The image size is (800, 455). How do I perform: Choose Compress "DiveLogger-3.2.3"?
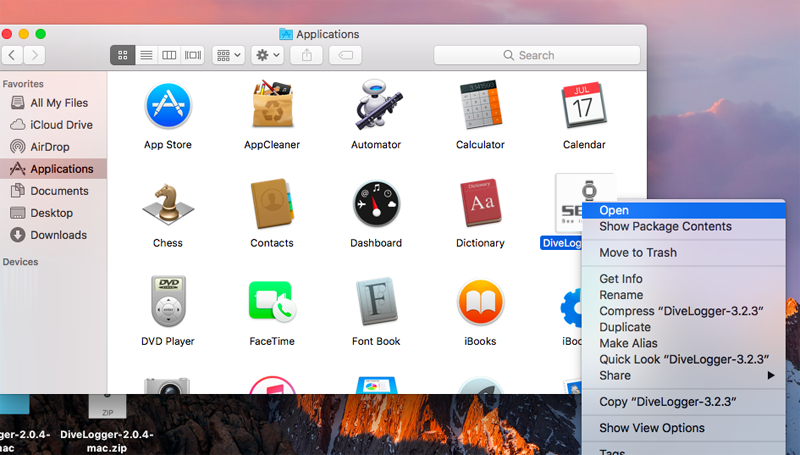point(684,311)
